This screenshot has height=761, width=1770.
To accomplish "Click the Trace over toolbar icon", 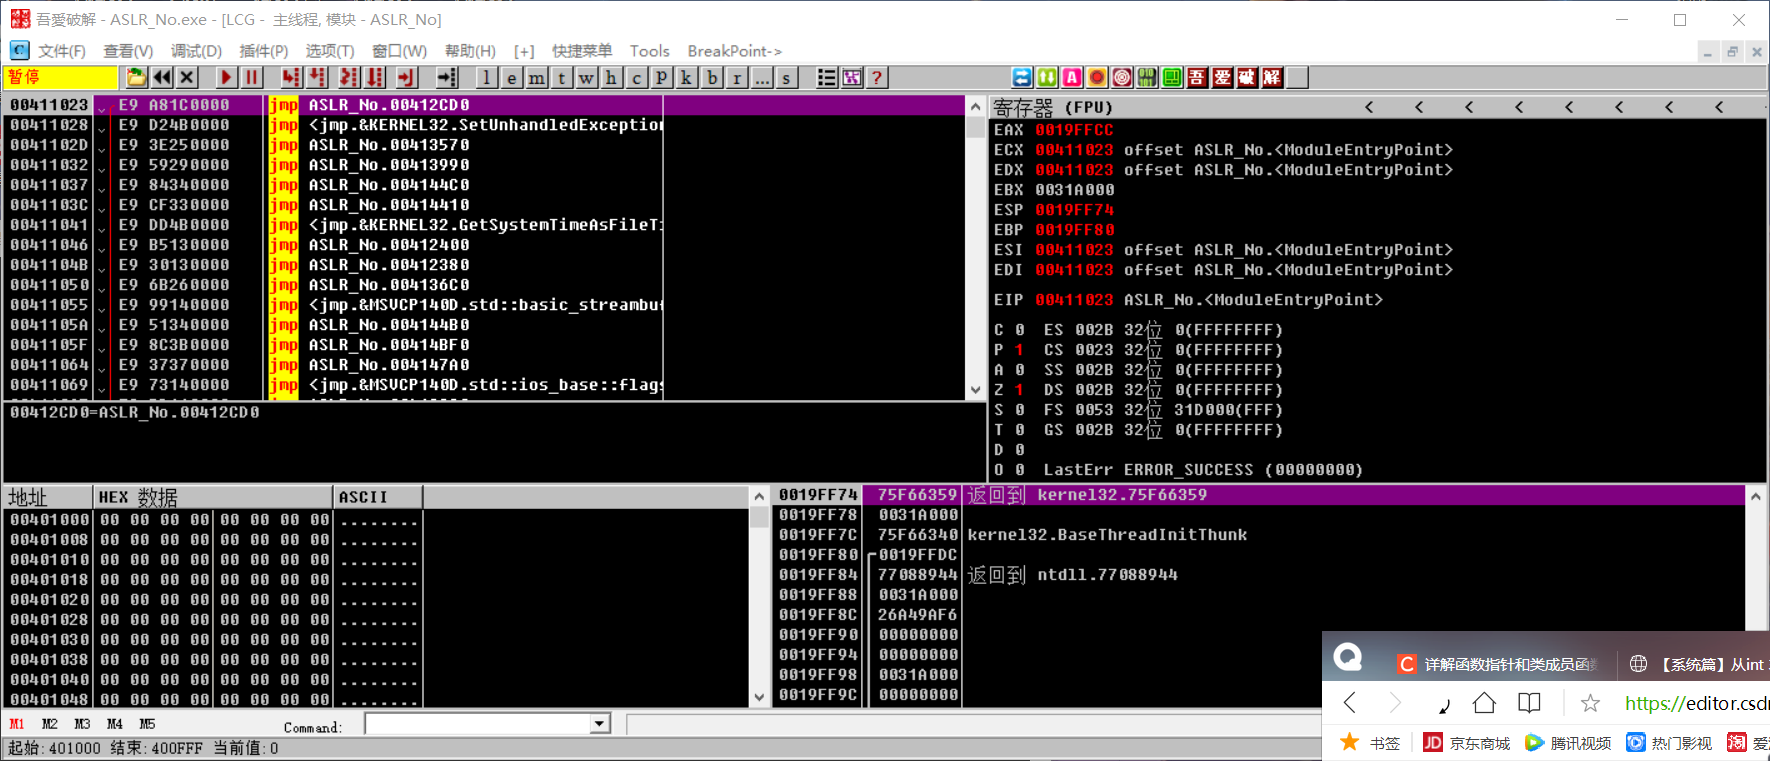I will (x=375, y=77).
